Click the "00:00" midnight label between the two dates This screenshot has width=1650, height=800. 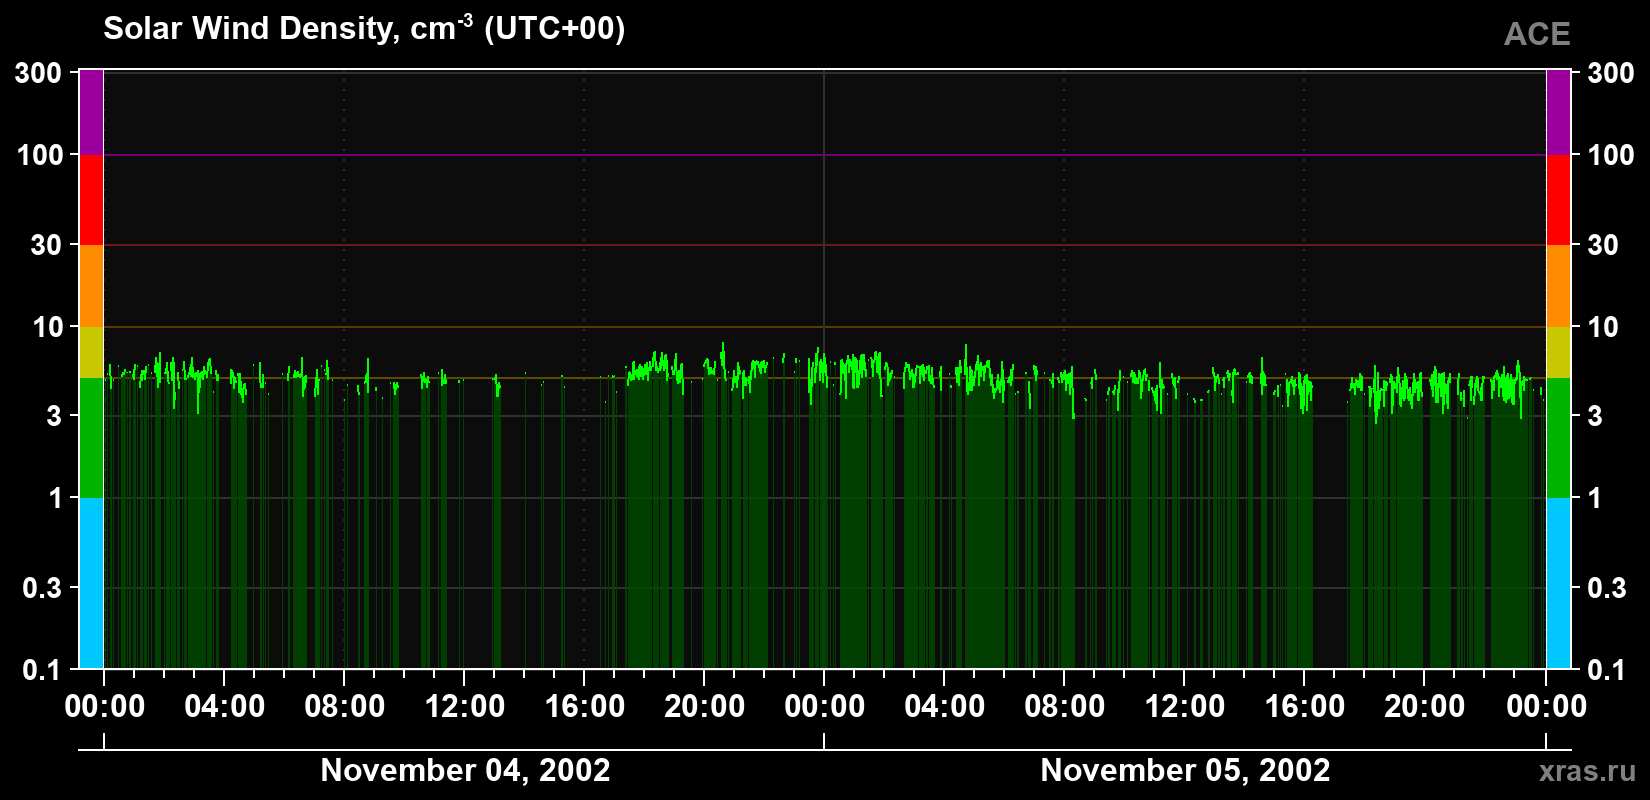(825, 707)
